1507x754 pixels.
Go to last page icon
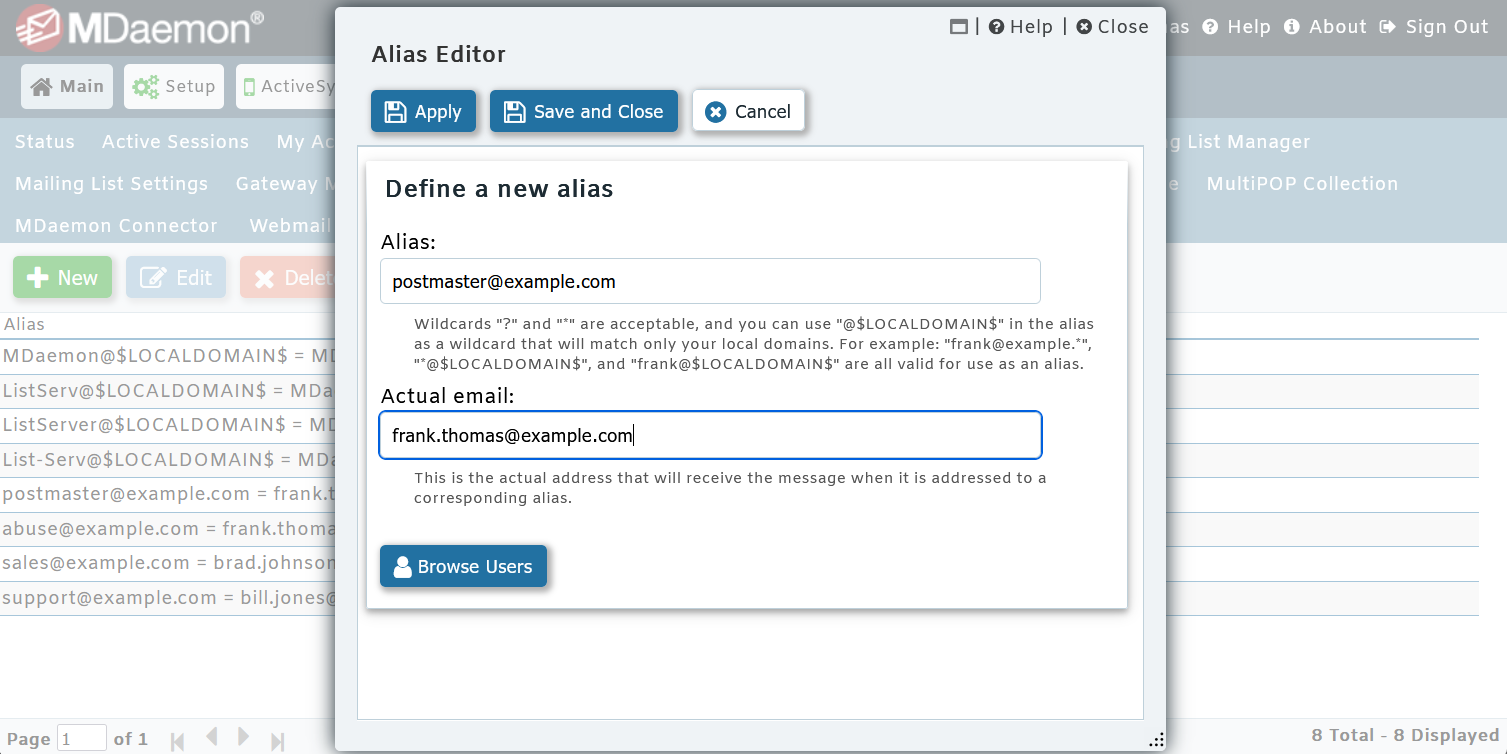(x=278, y=741)
